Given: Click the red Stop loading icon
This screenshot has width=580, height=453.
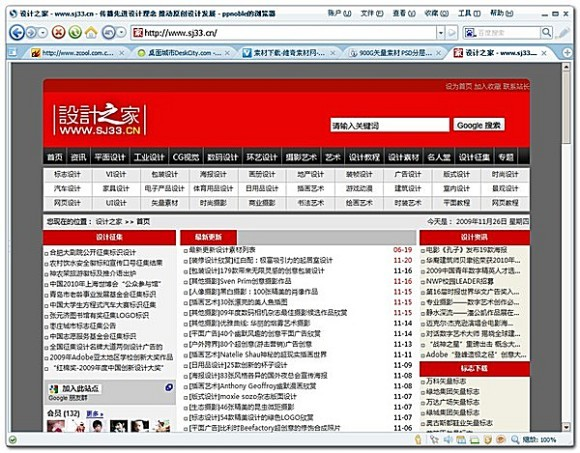Looking at the screenshot, I should (58, 33).
